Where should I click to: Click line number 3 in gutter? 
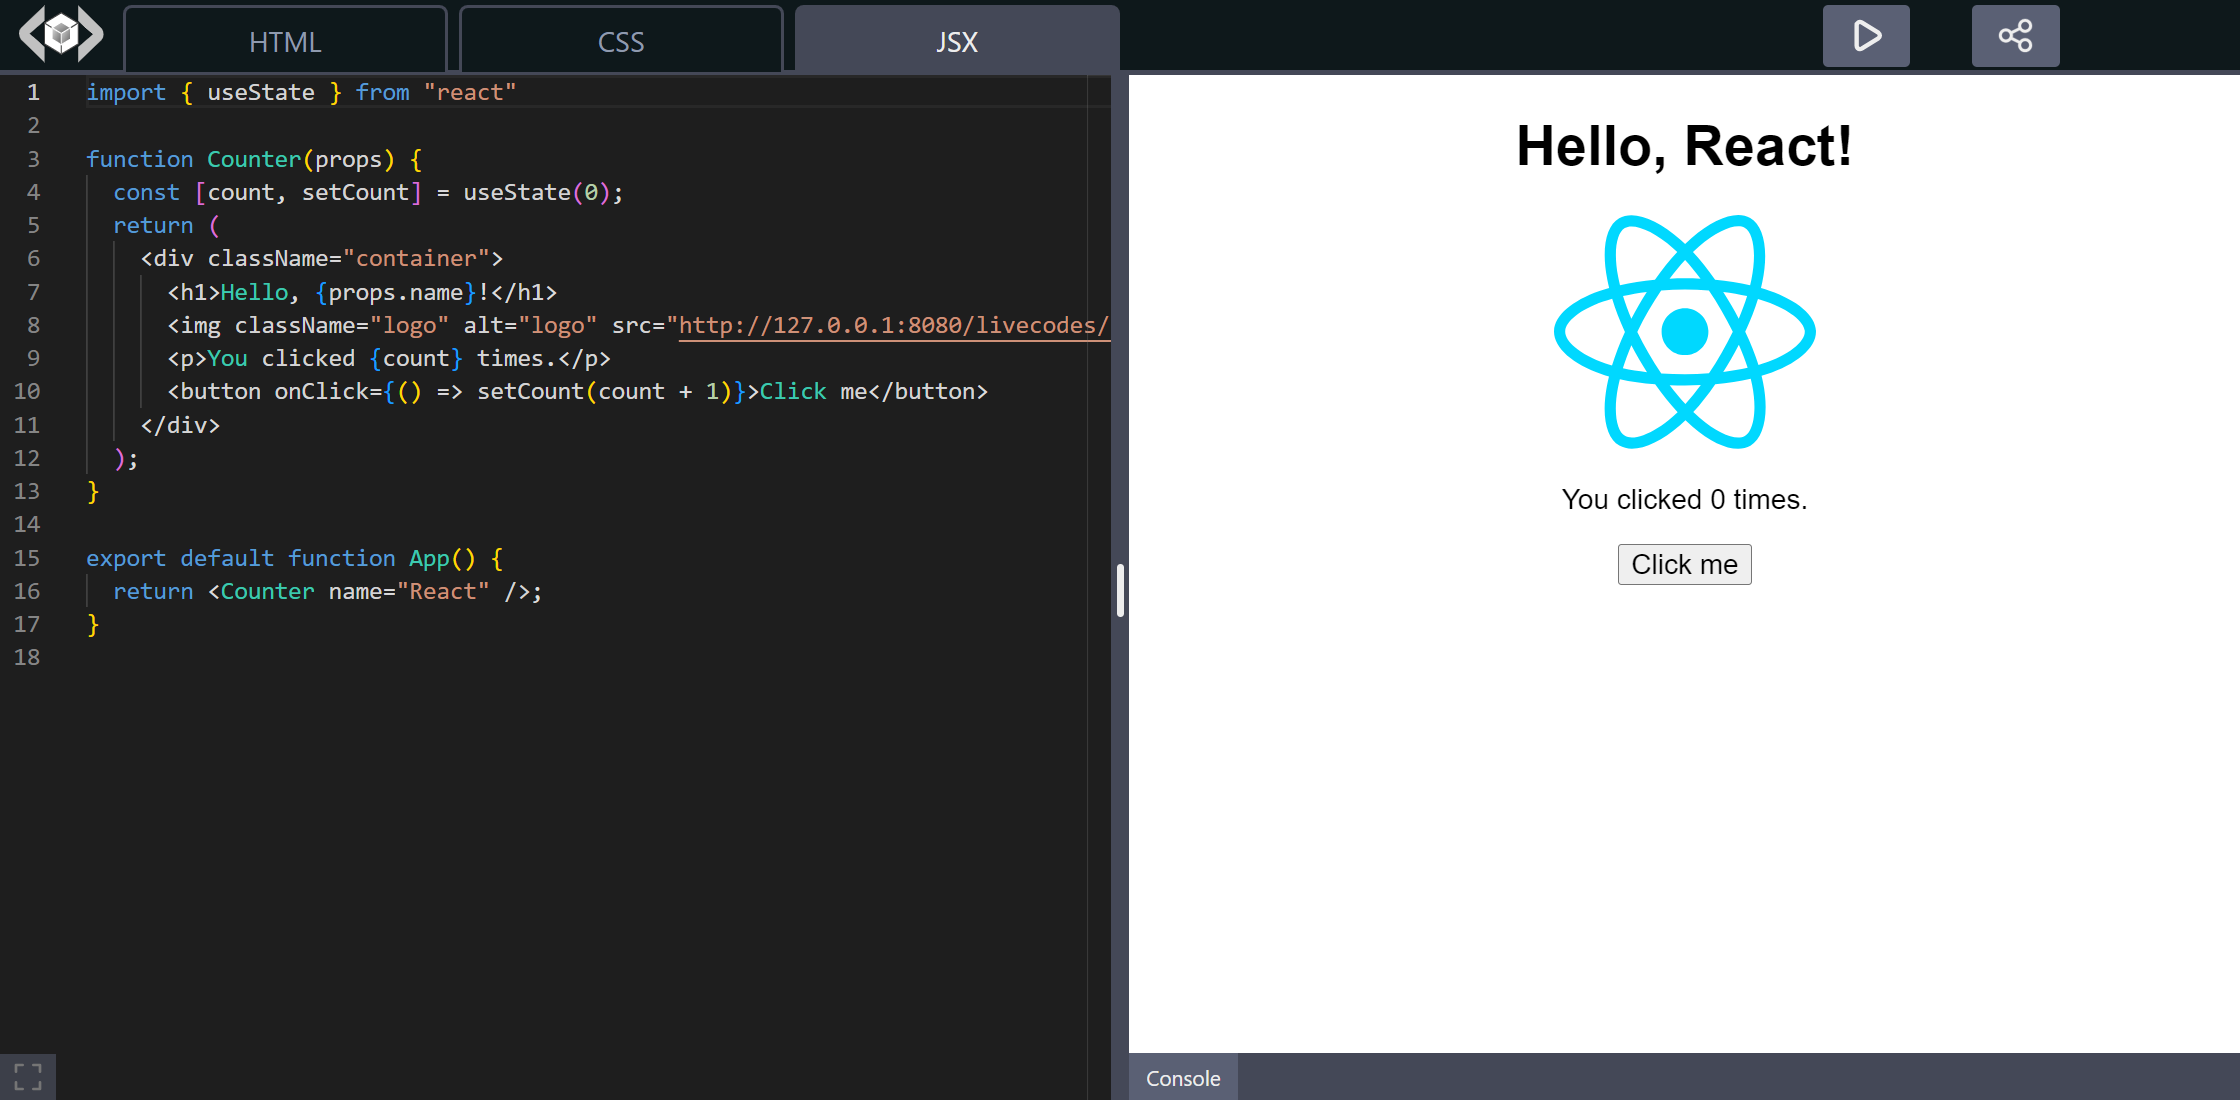[x=33, y=159]
